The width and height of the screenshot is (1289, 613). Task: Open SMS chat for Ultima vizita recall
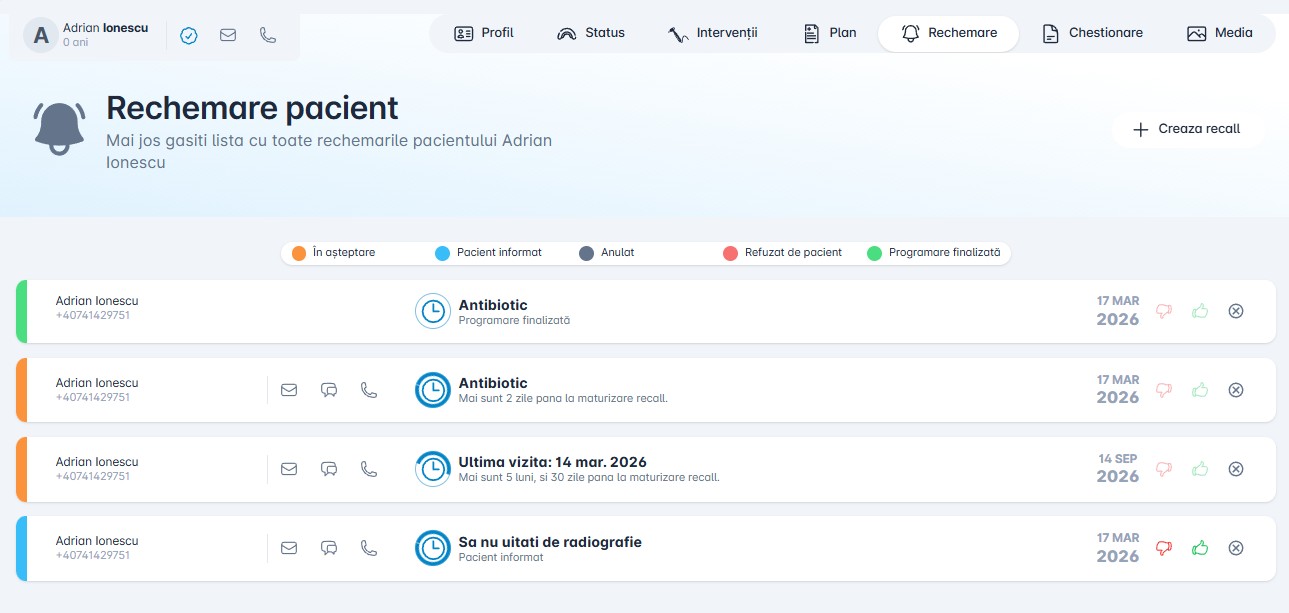pos(329,469)
